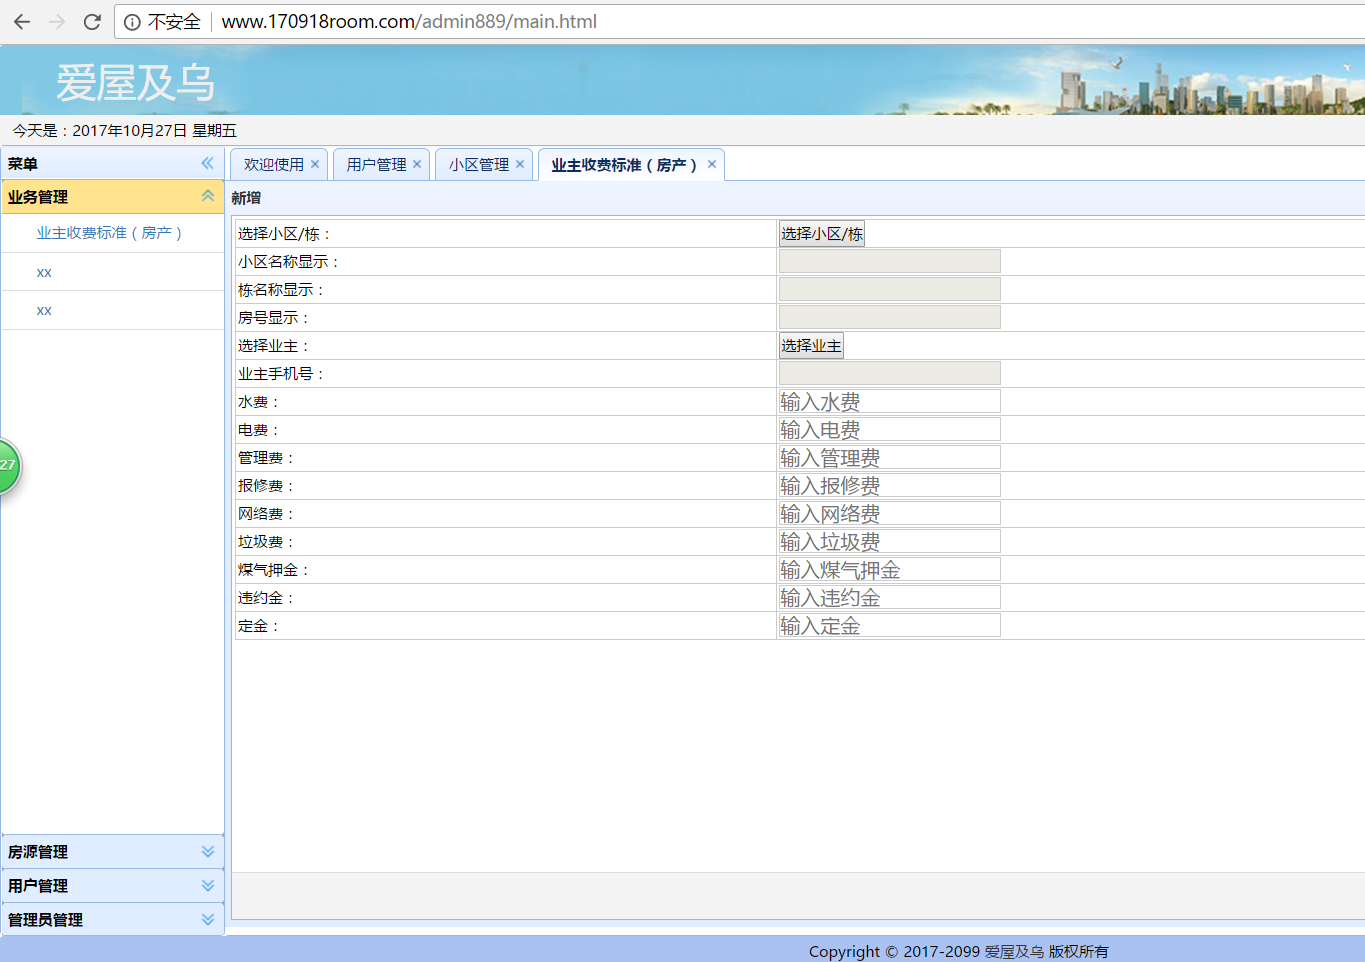The image size is (1365, 962).
Task: Collapse the 菜单 sidebar panel
Action: point(207,163)
